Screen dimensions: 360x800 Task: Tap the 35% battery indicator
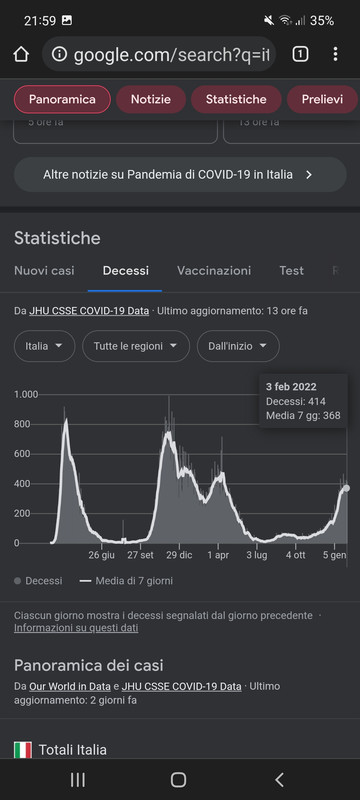point(322,20)
